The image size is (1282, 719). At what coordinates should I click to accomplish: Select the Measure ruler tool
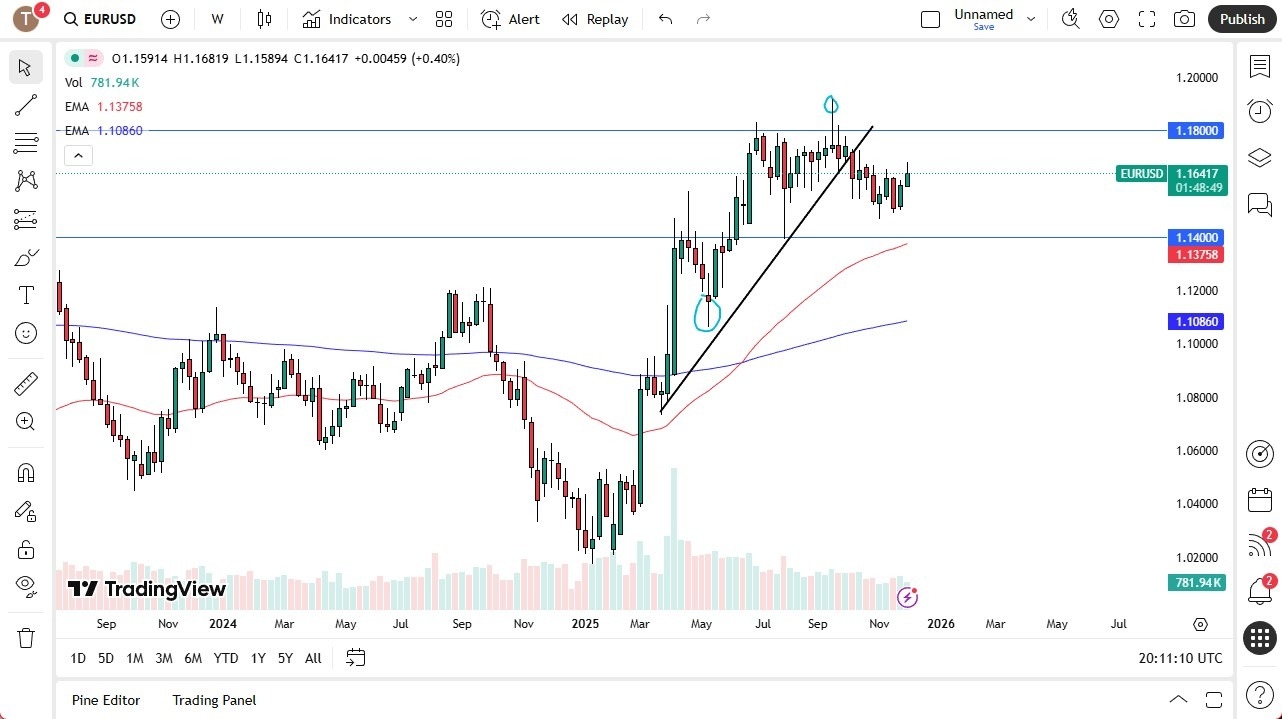(x=25, y=383)
